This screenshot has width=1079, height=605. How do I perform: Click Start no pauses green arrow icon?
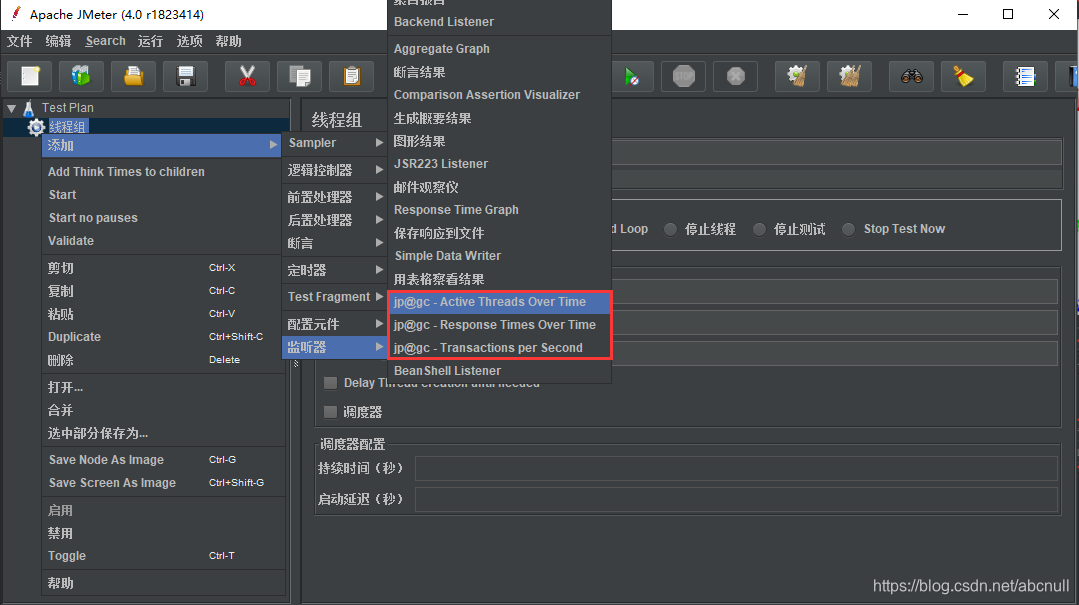point(632,76)
